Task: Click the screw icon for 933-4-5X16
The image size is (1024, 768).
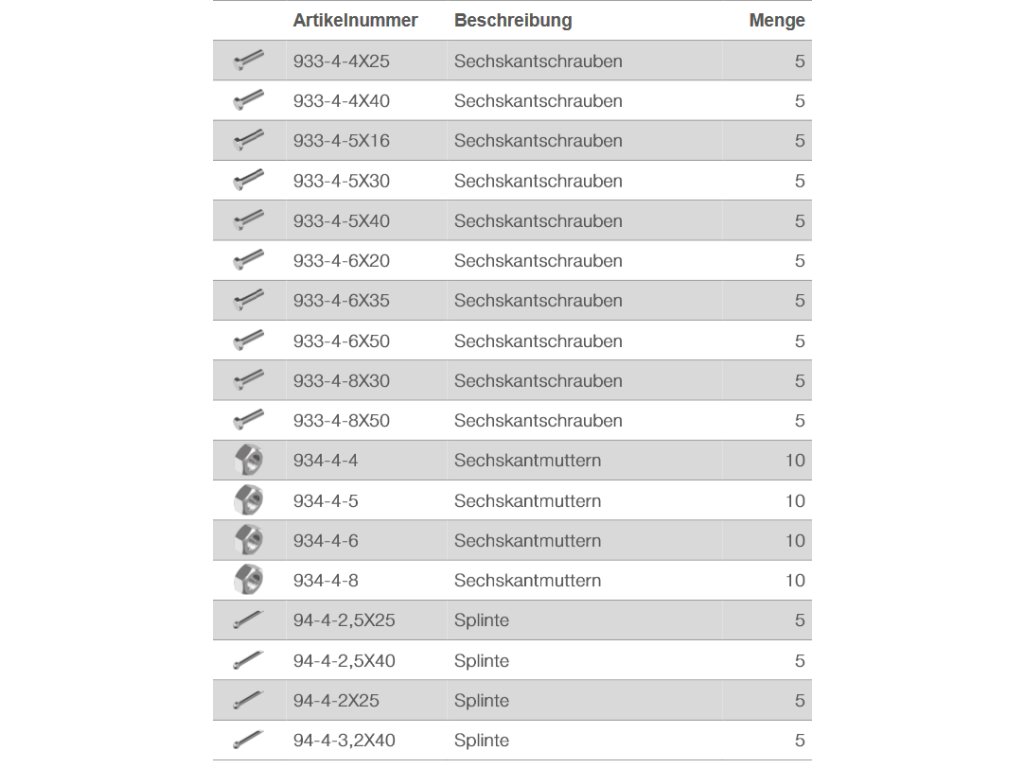Action: click(248, 140)
